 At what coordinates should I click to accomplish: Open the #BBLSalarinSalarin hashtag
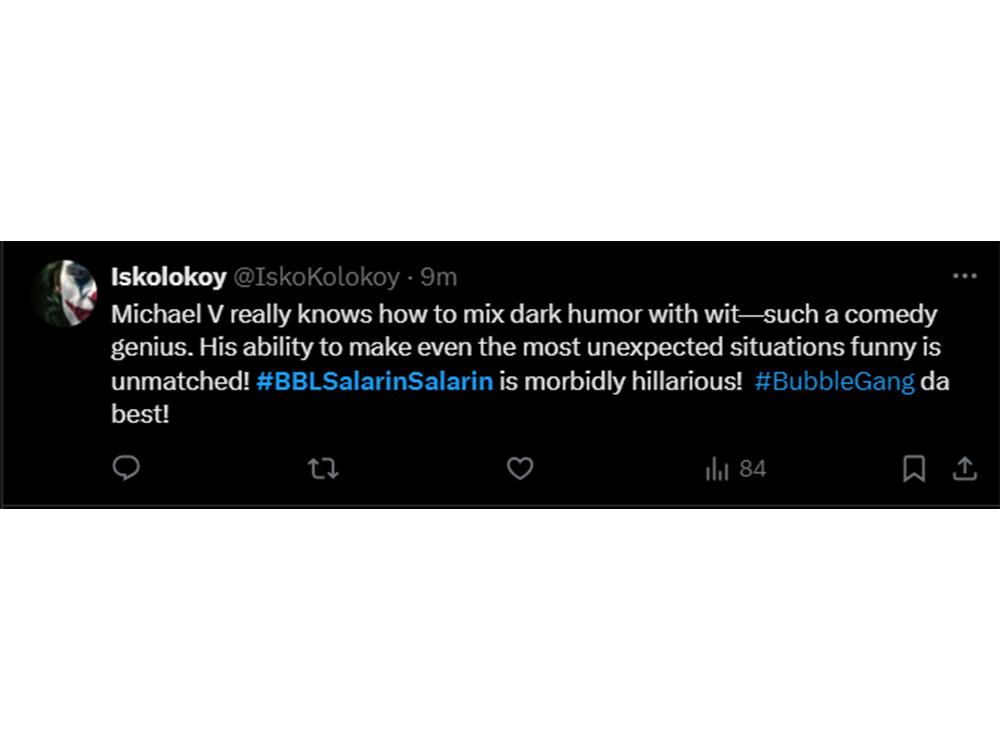point(374,382)
